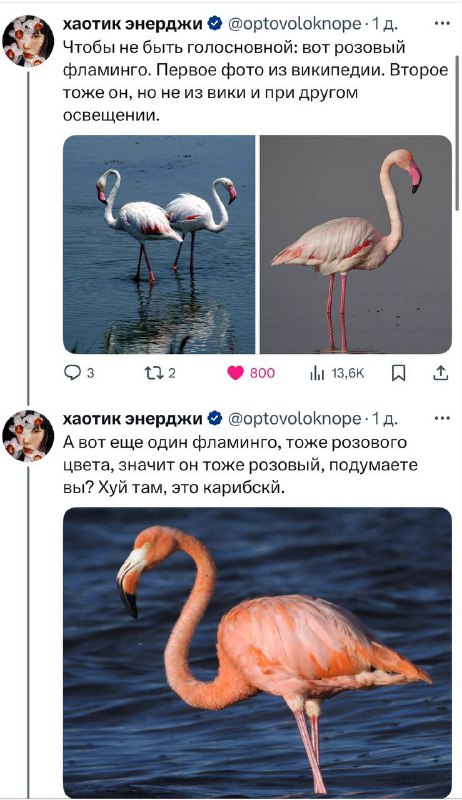Retweet the first flamingo tweet
Image resolution: width=462 pixels, height=800 pixels.
coord(153,373)
